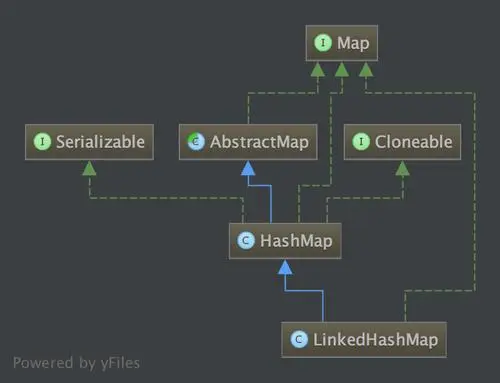500x383 pixels.
Task: Select the Serializable node label
Action: tap(100, 142)
